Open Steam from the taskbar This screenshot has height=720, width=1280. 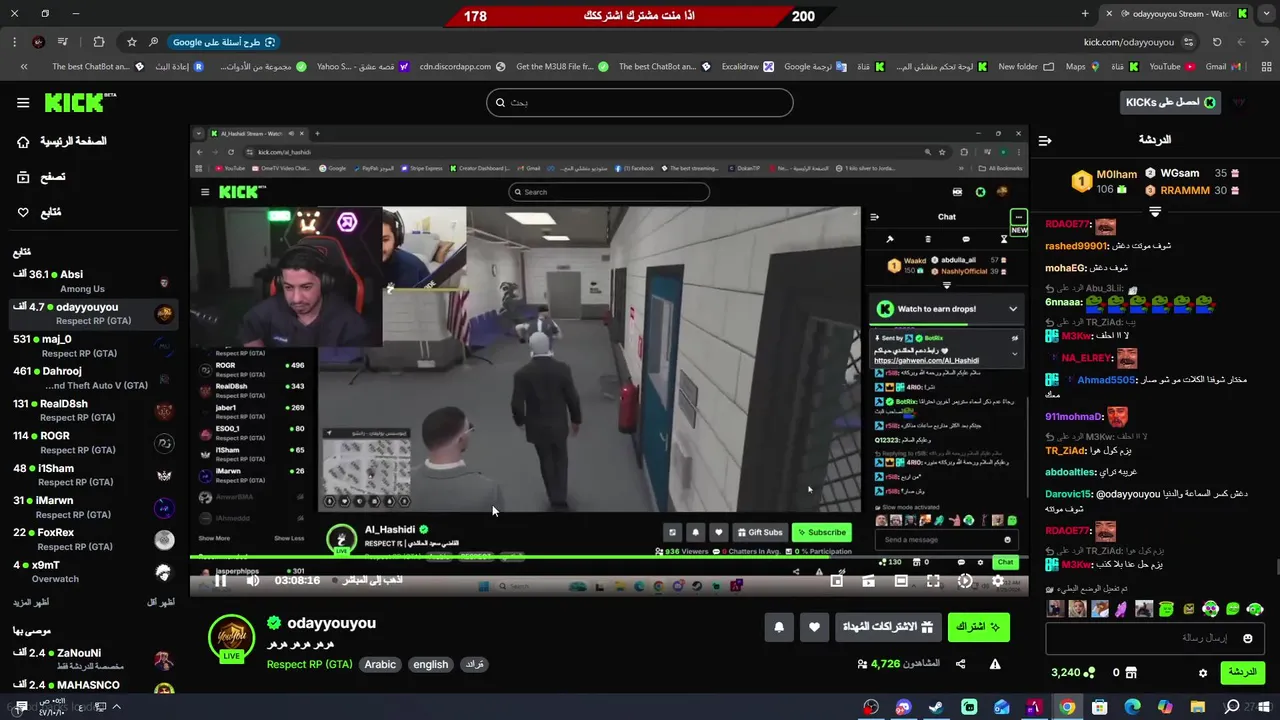click(936, 707)
